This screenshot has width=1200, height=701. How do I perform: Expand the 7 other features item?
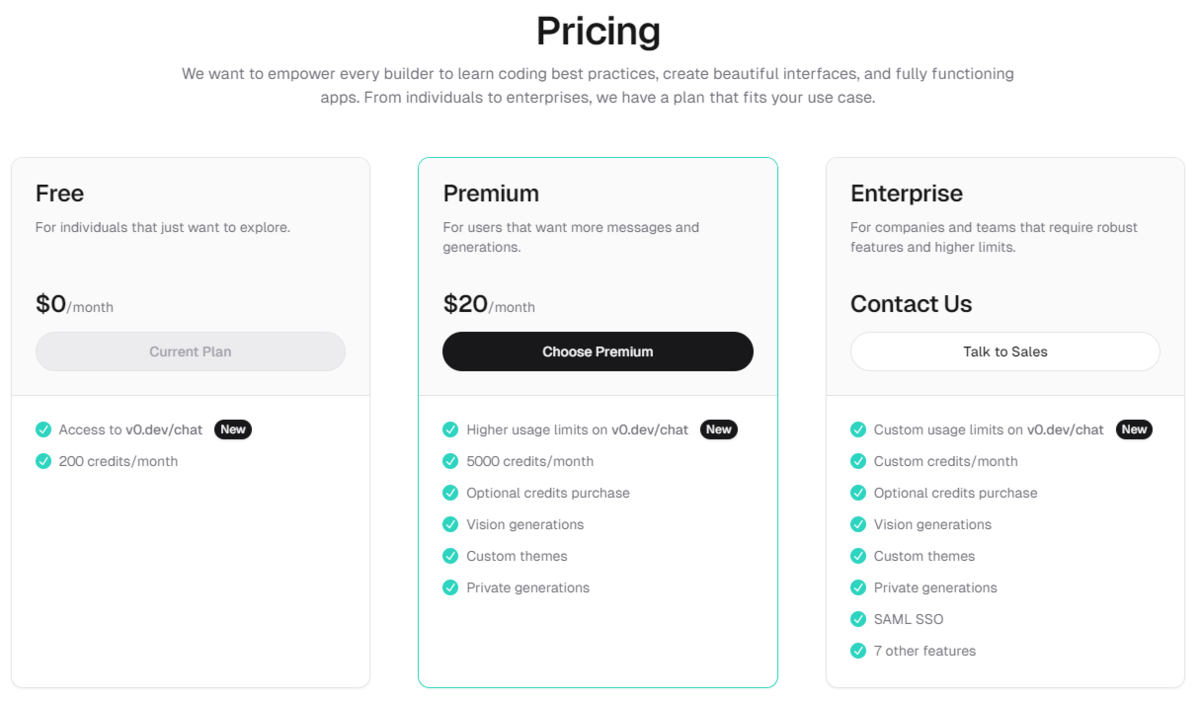pyautogui.click(x=925, y=651)
